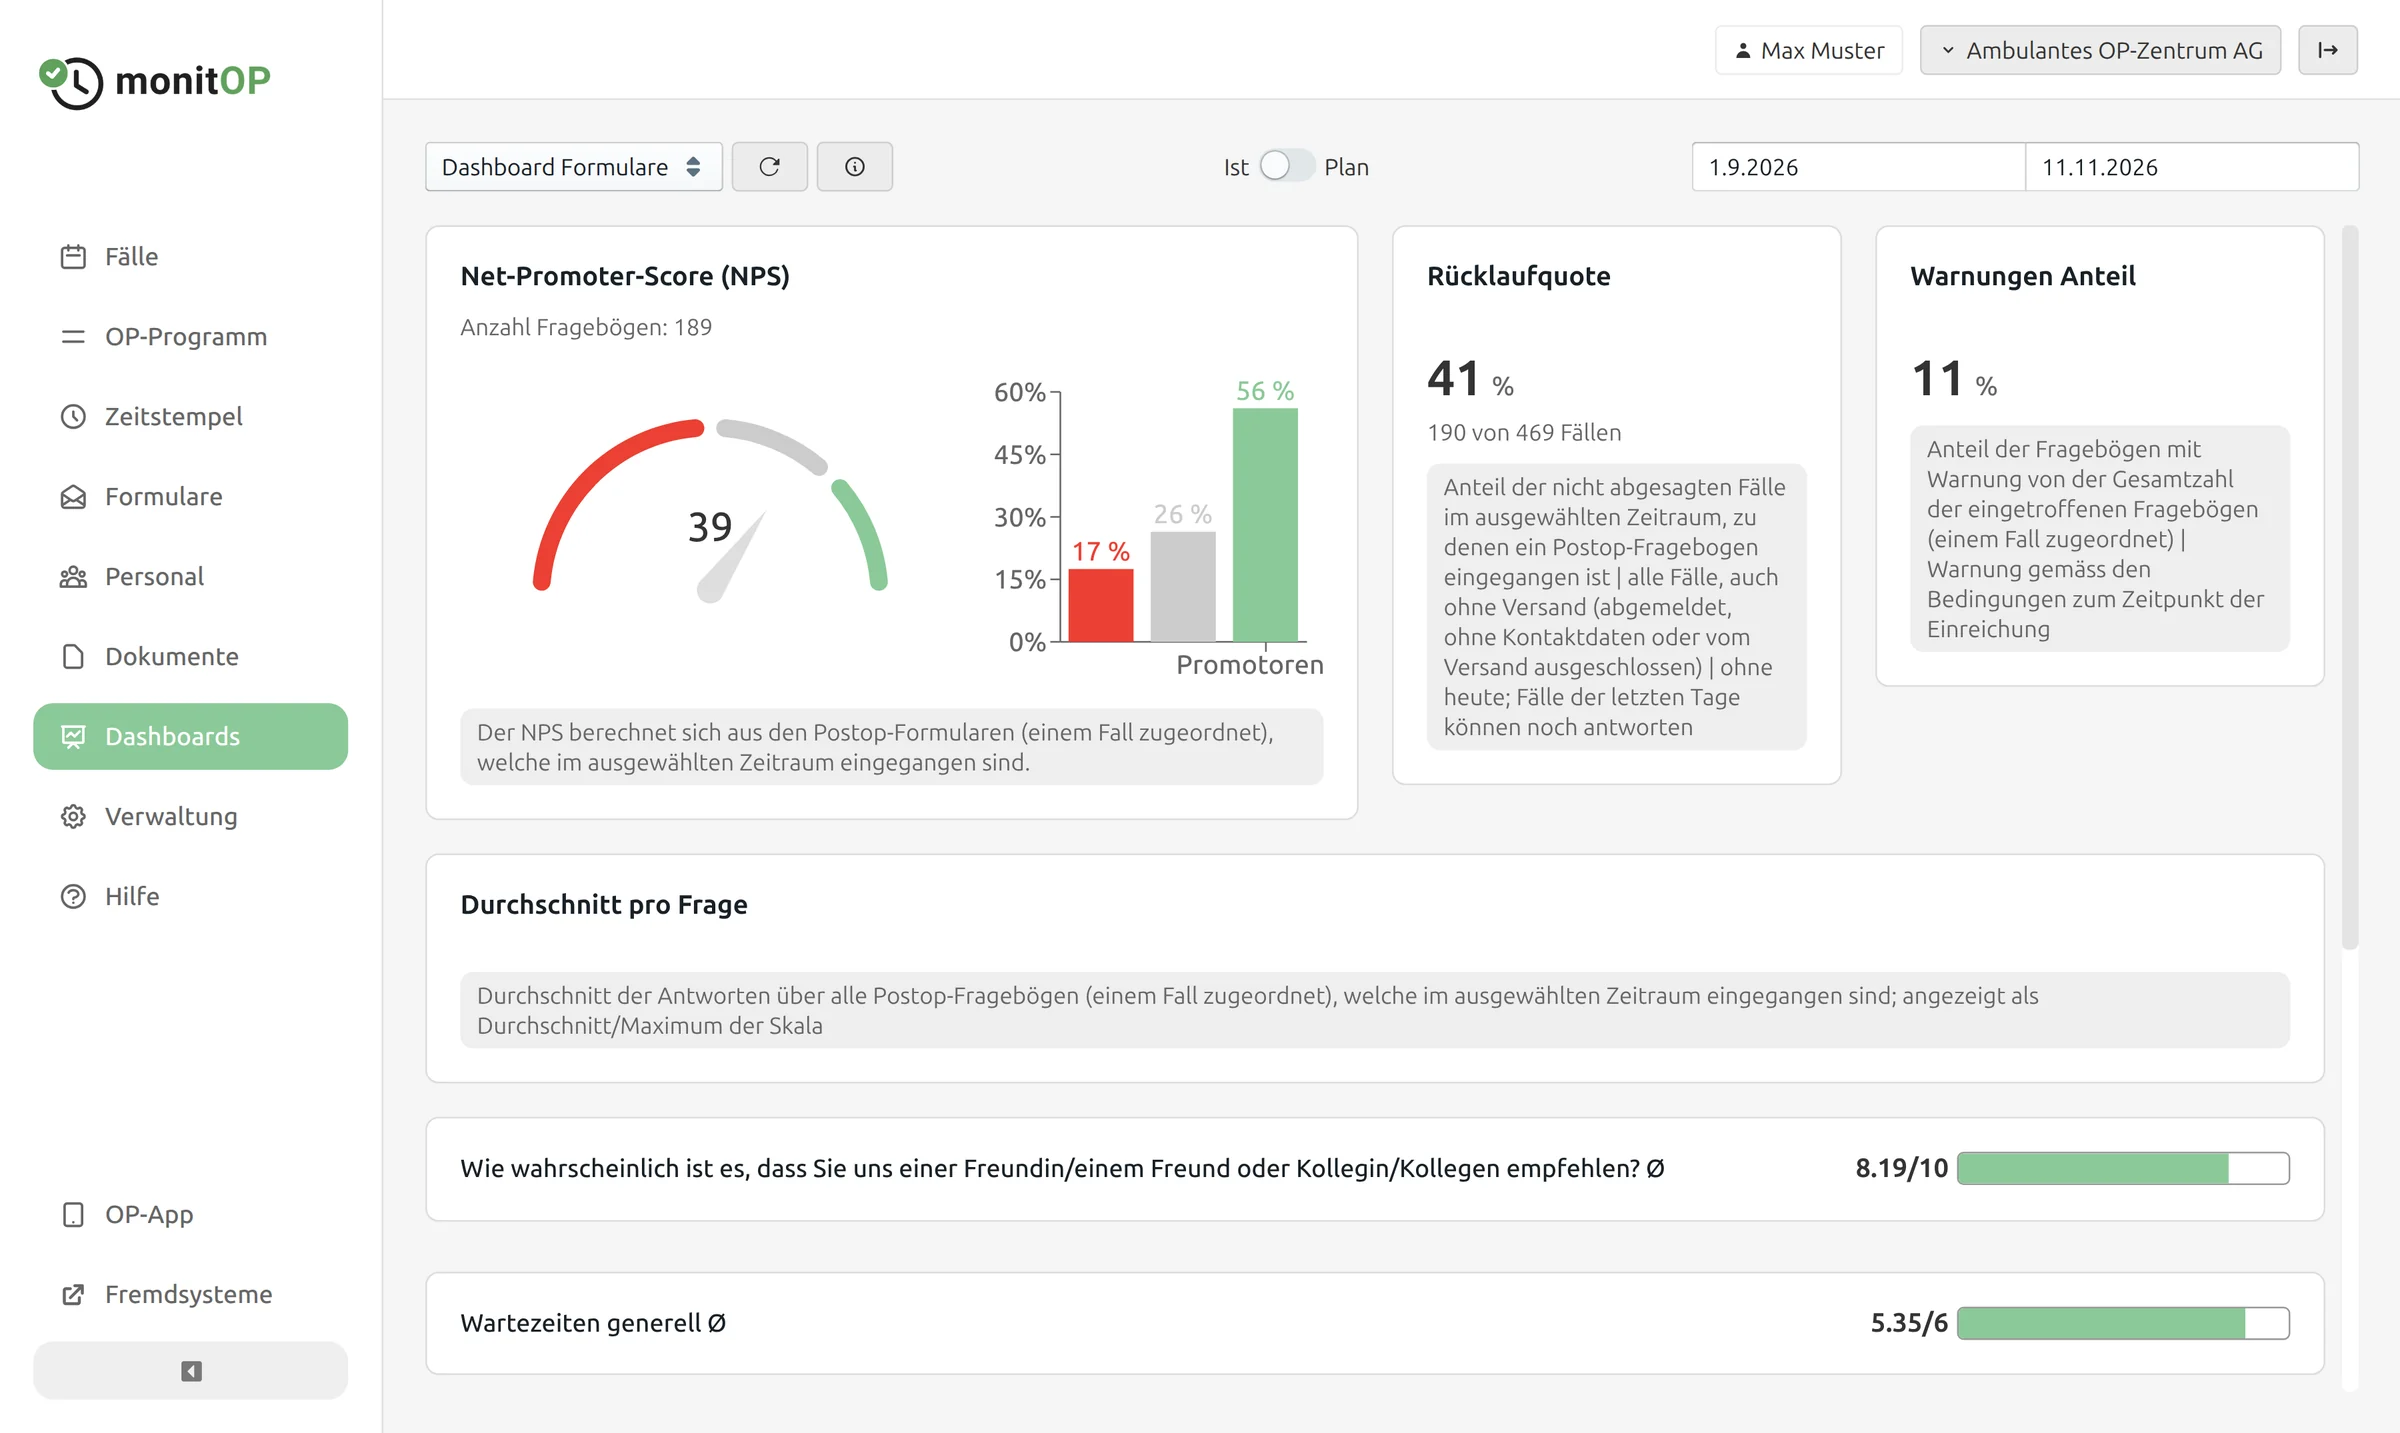This screenshot has height=1433, width=2400.
Task: Click the dashboard vertical scrollbar
Action: coord(2350,588)
